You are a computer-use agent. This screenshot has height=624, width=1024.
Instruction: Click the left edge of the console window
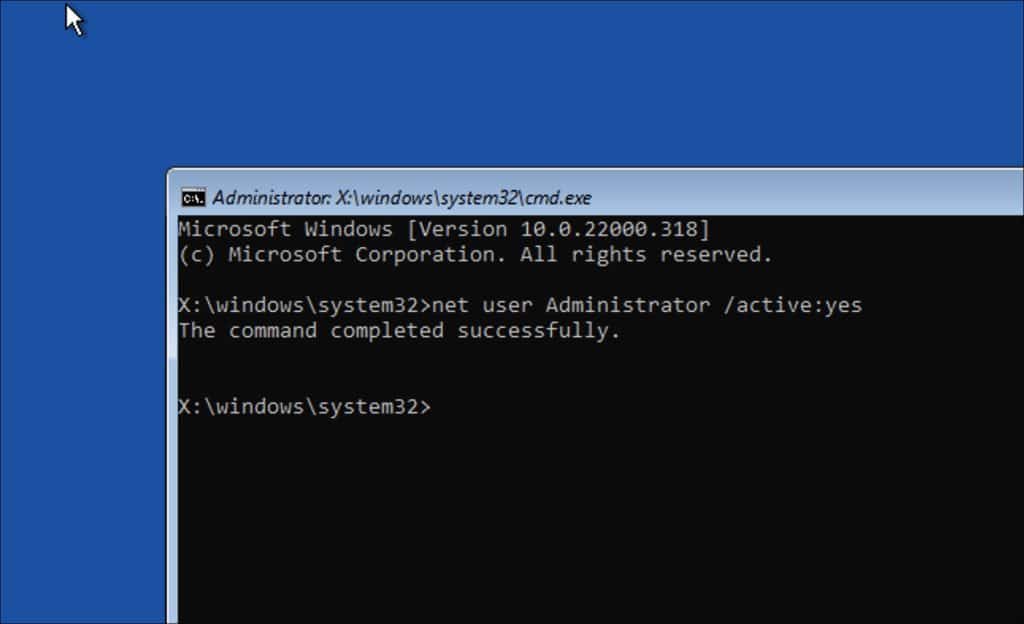(172, 400)
